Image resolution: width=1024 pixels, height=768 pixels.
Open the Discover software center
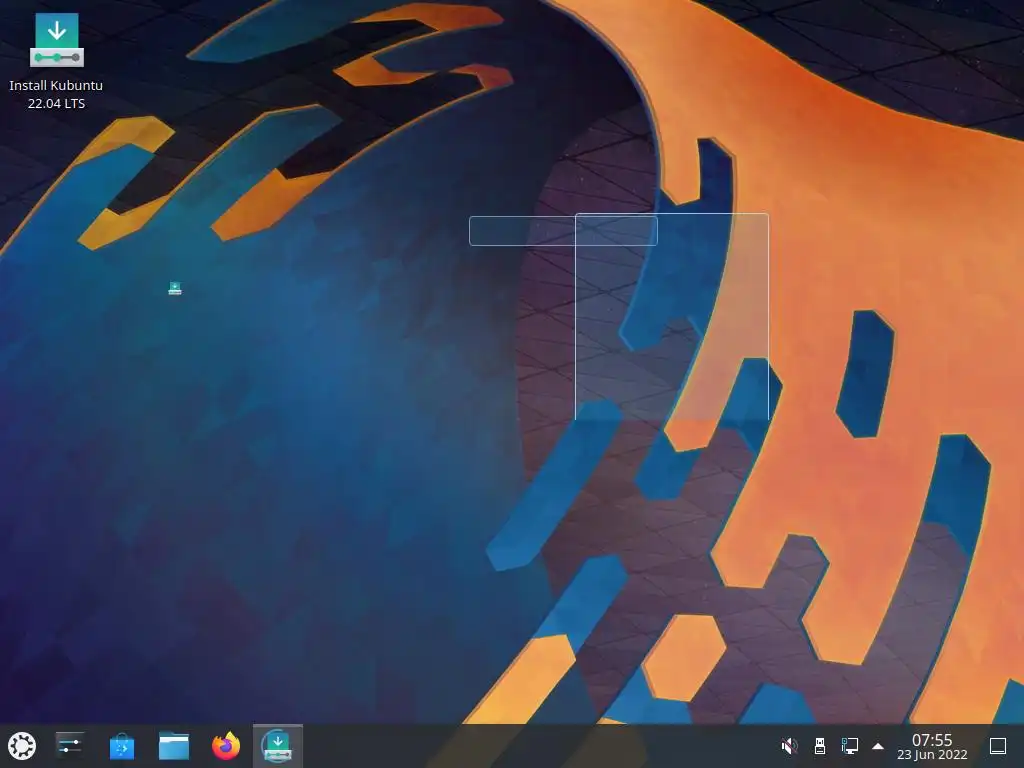tap(121, 746)
